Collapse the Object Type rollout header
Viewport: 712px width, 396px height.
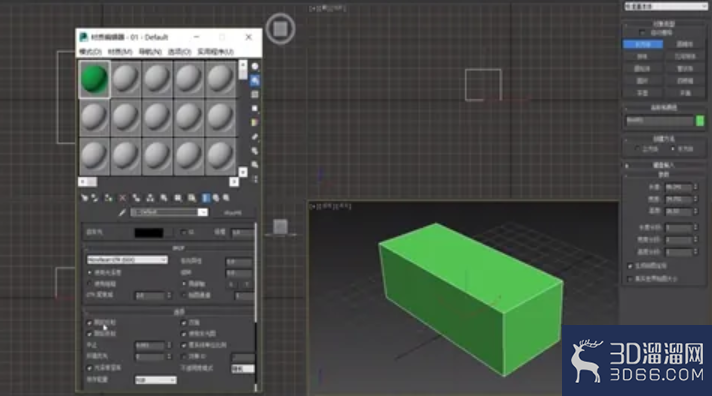(x=664, y=24)
